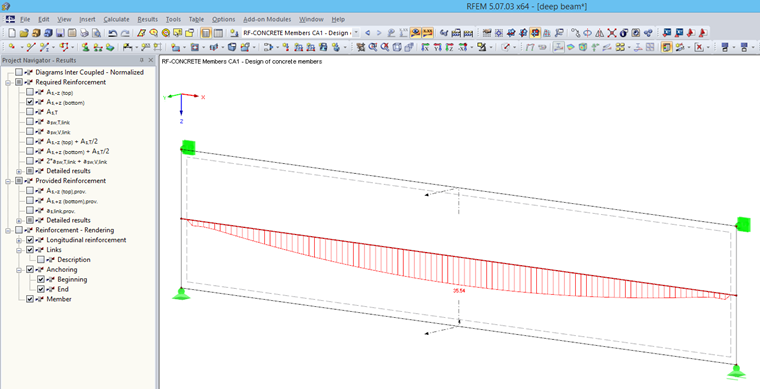
Task: Click the New node icon in second toolbar
Action: pyautogui.click(x=13, y=47)
